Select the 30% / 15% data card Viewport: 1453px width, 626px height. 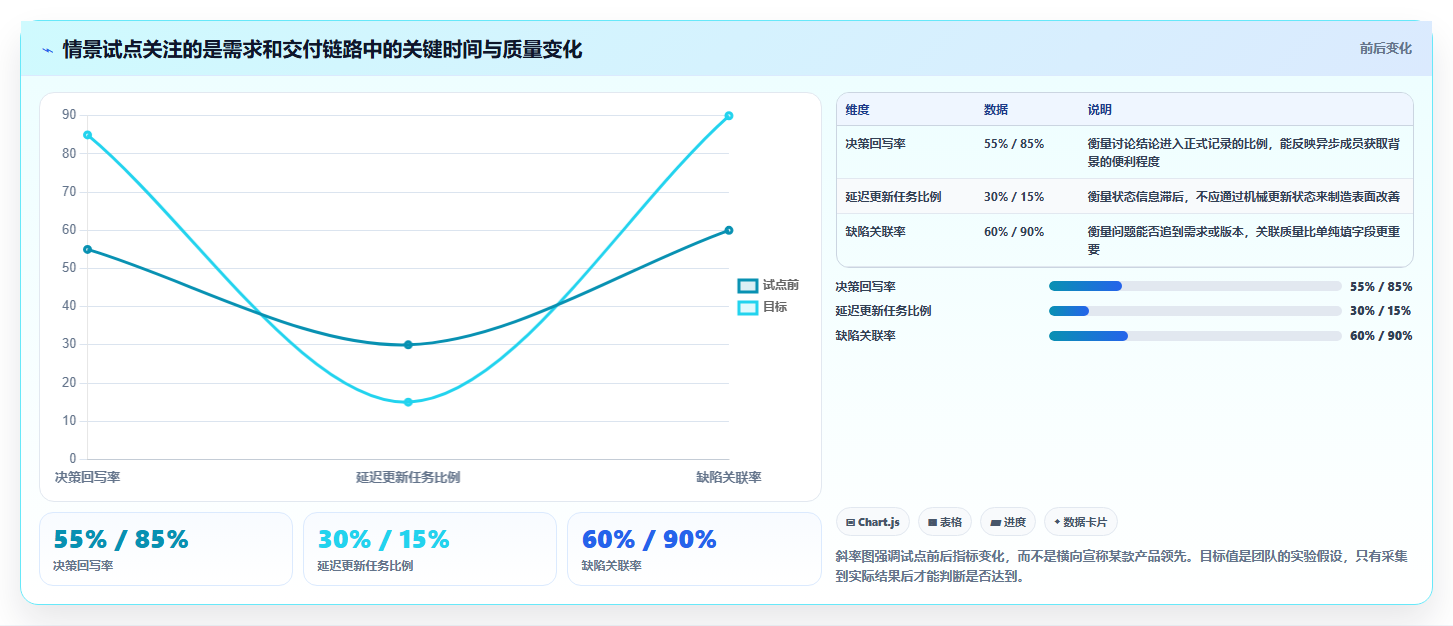click(430, 549)
